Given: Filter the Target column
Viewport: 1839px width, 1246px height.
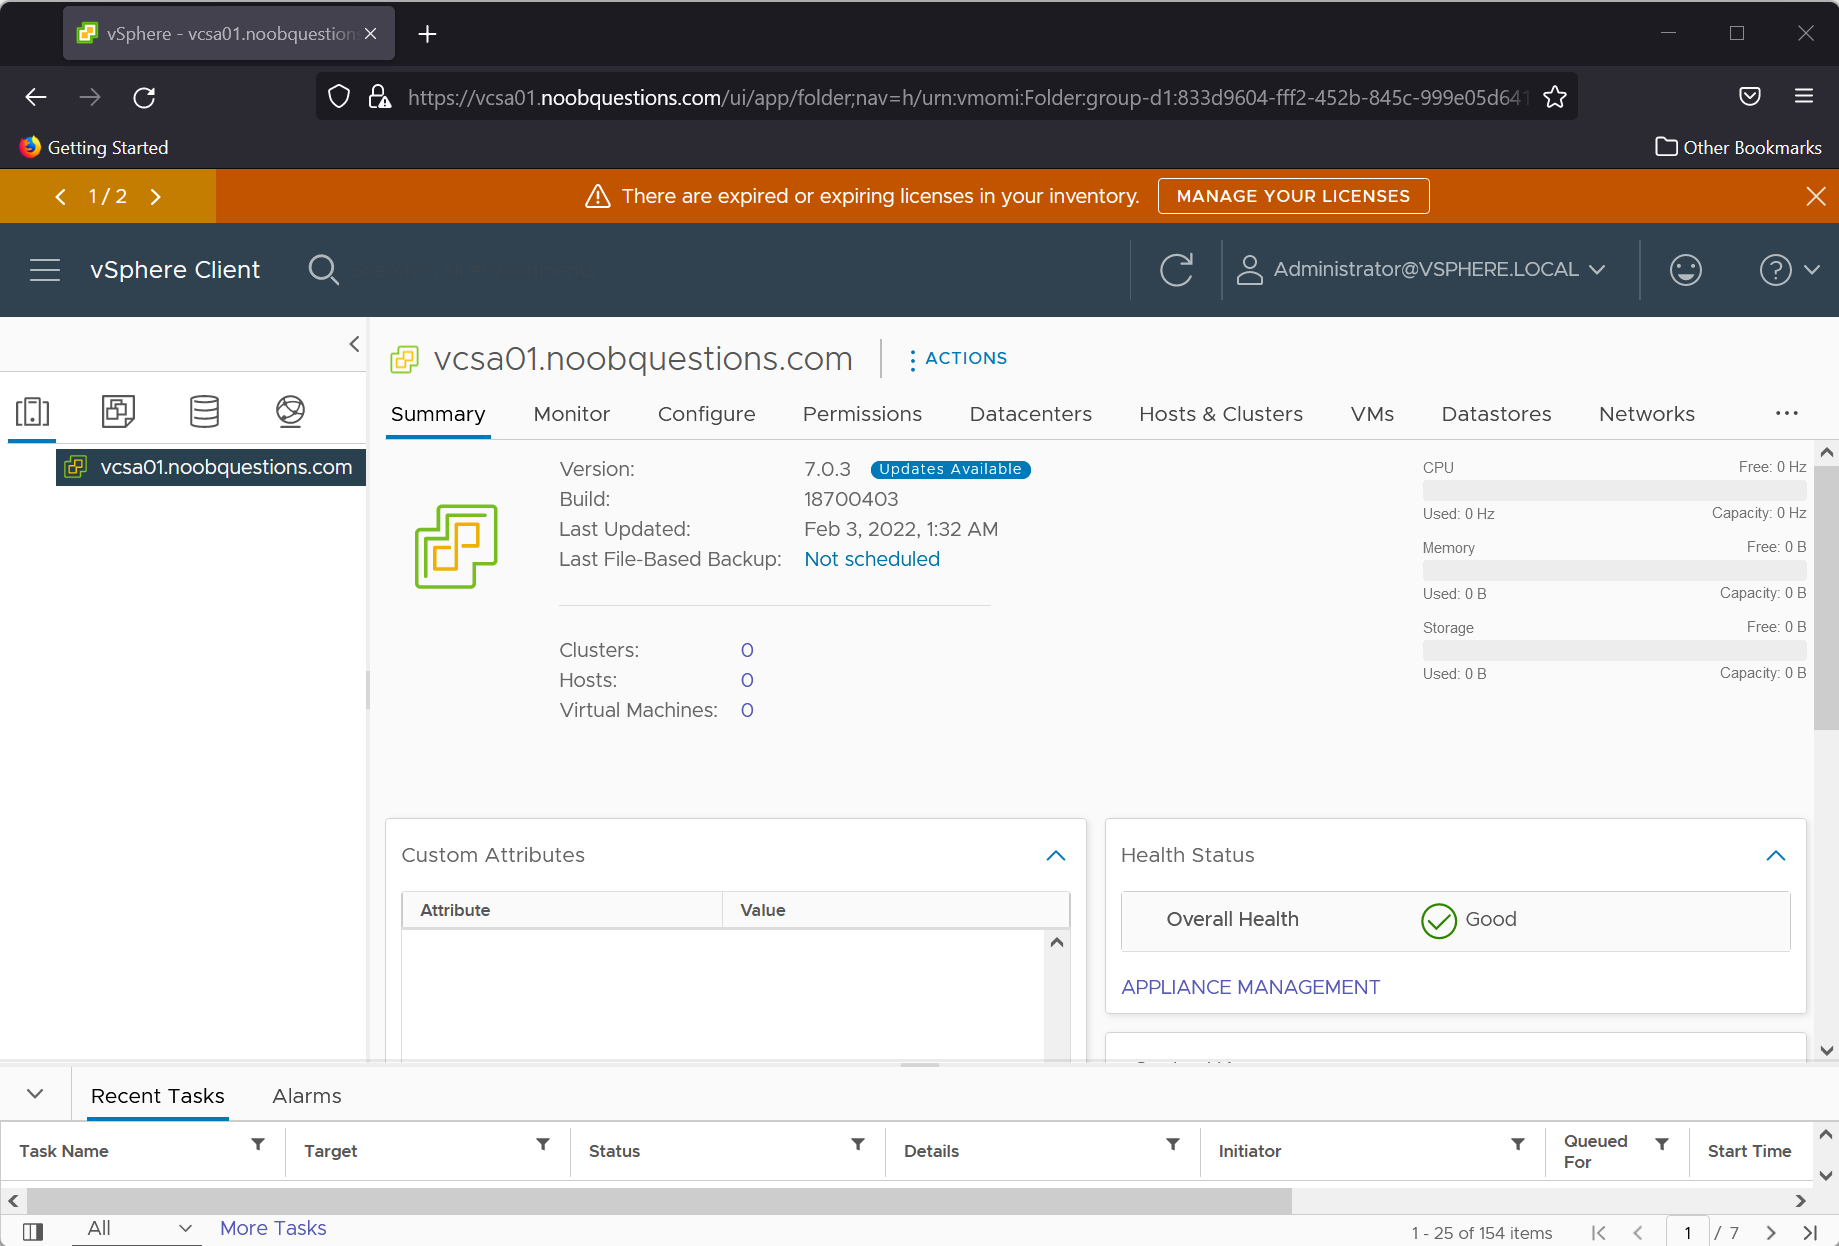Looking at the screenshot, I should point(543,1144).
